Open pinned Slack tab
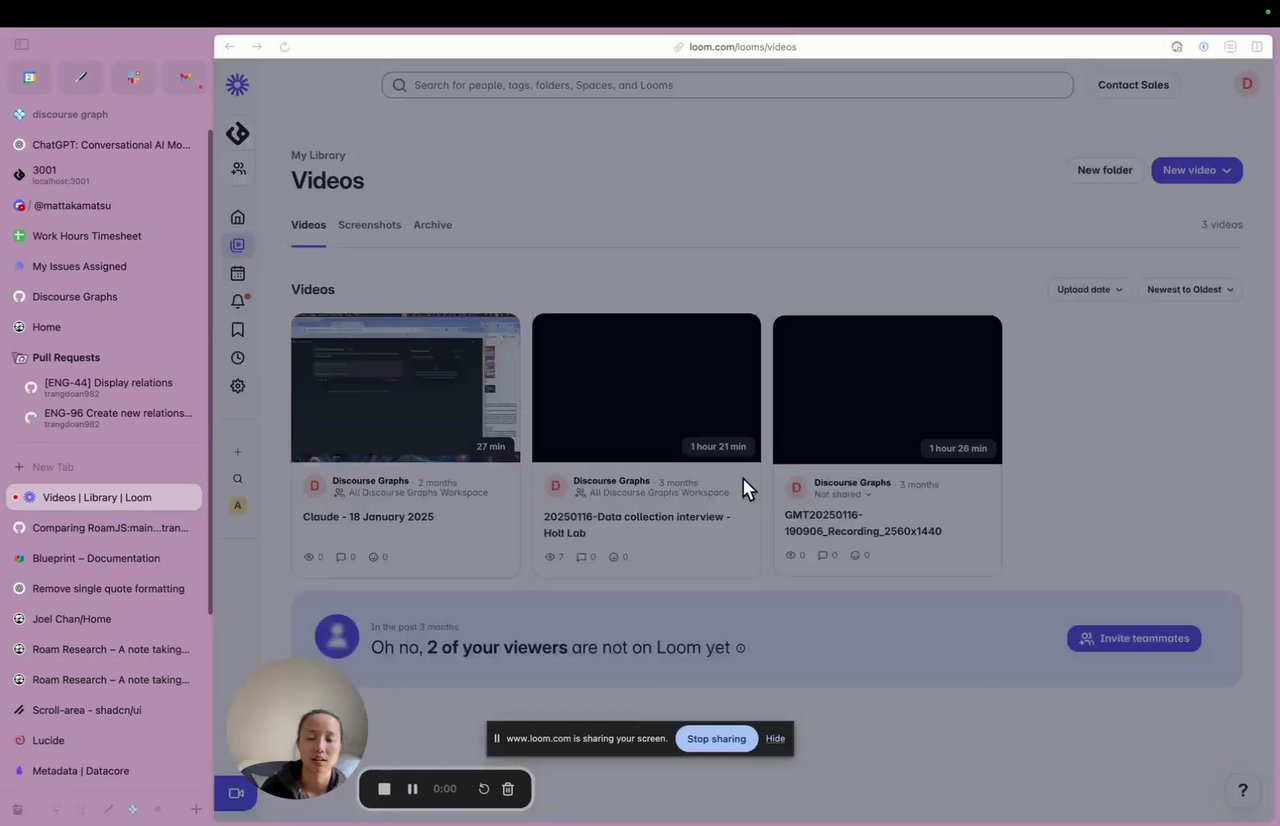 click(x=134, y=77)
